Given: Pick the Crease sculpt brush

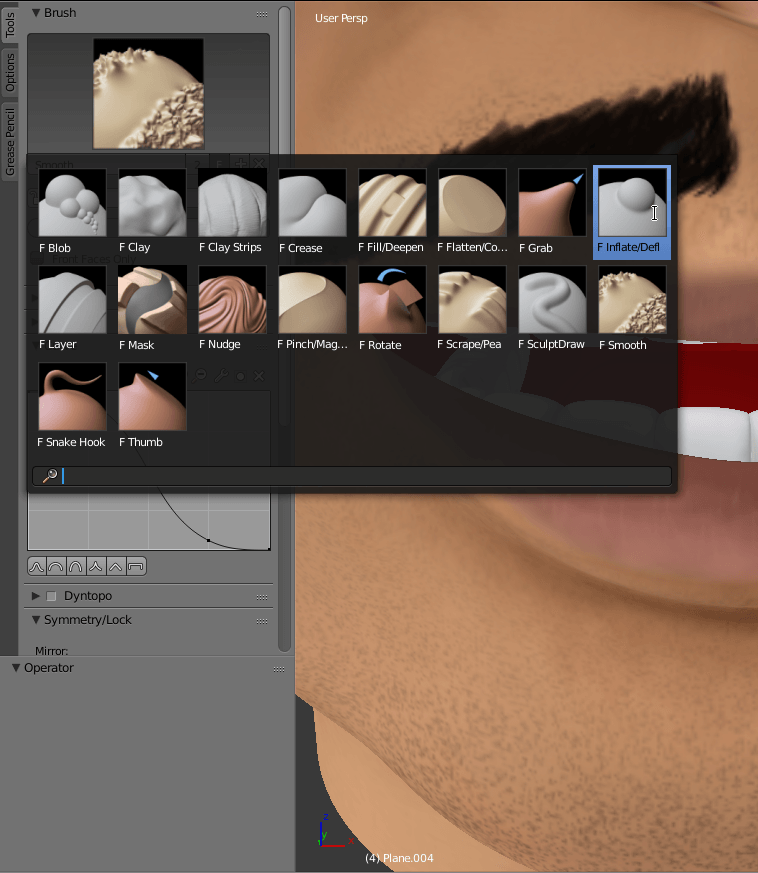Looking at the screenshot, I should pos(312,203).
